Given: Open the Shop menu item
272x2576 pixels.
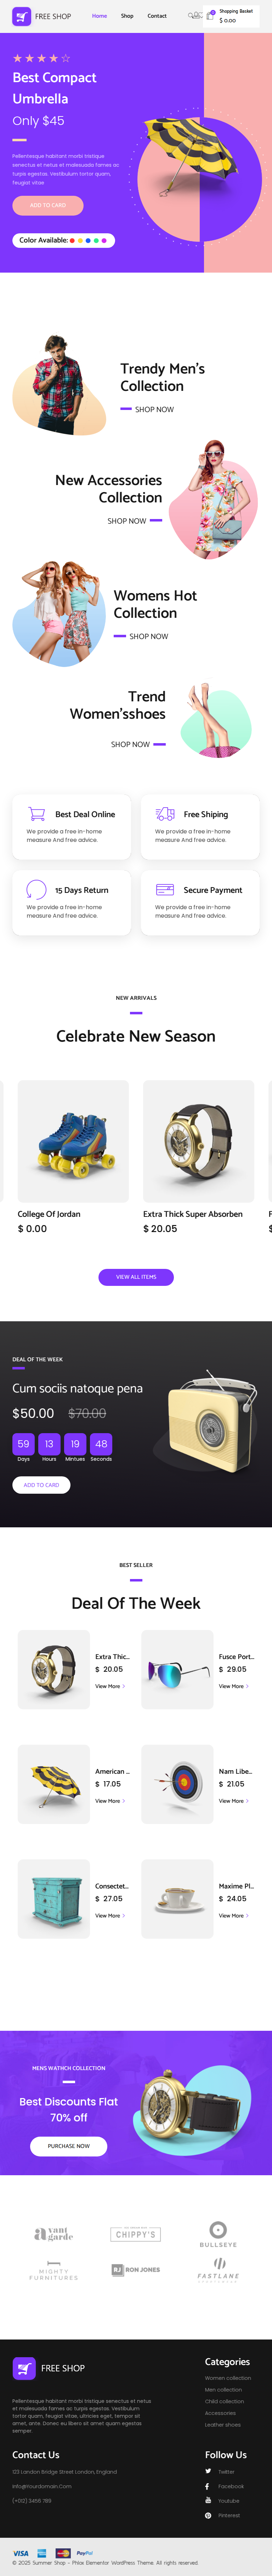Looking at the screenshot, I should click(x=127, y=16).
